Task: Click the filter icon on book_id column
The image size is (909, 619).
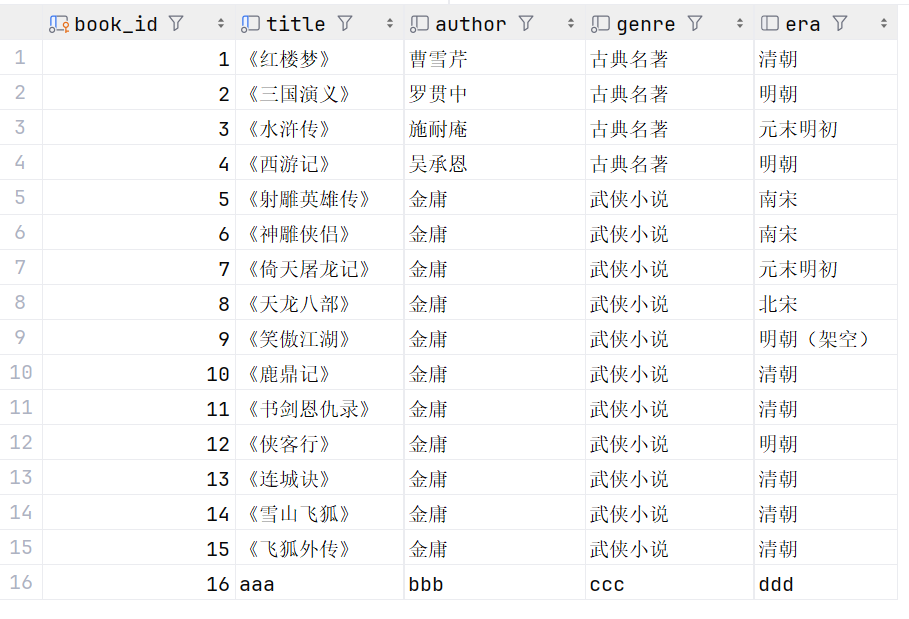Action: [x=177, y=23]
